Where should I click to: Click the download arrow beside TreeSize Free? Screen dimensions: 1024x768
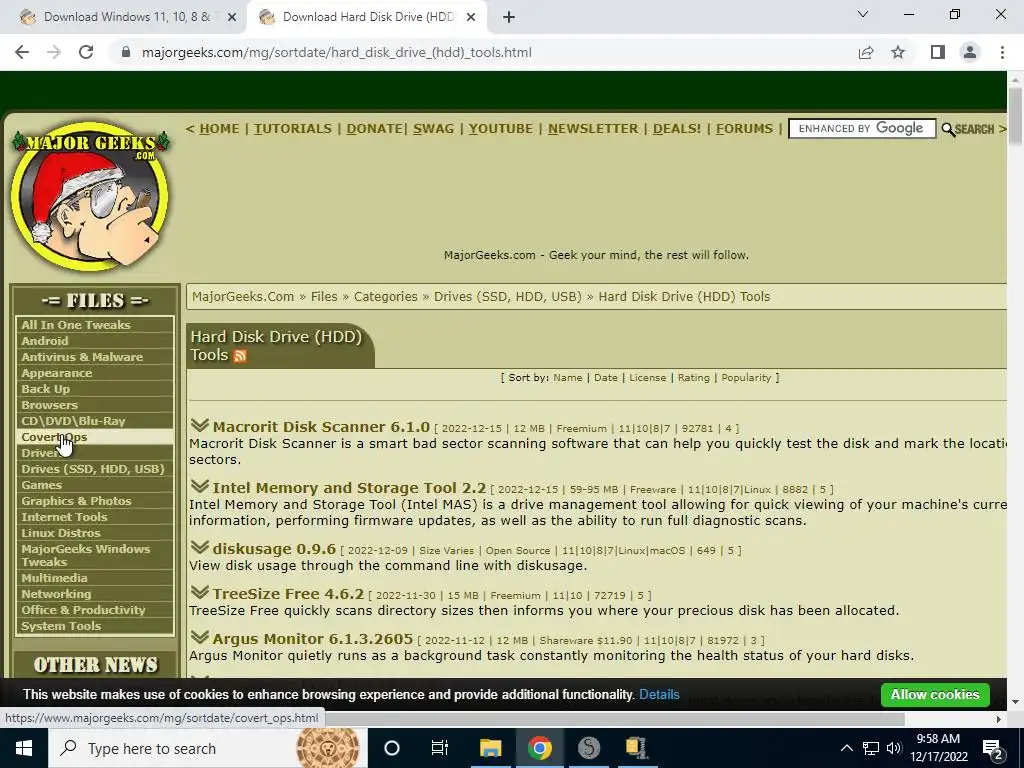point(200,592)
